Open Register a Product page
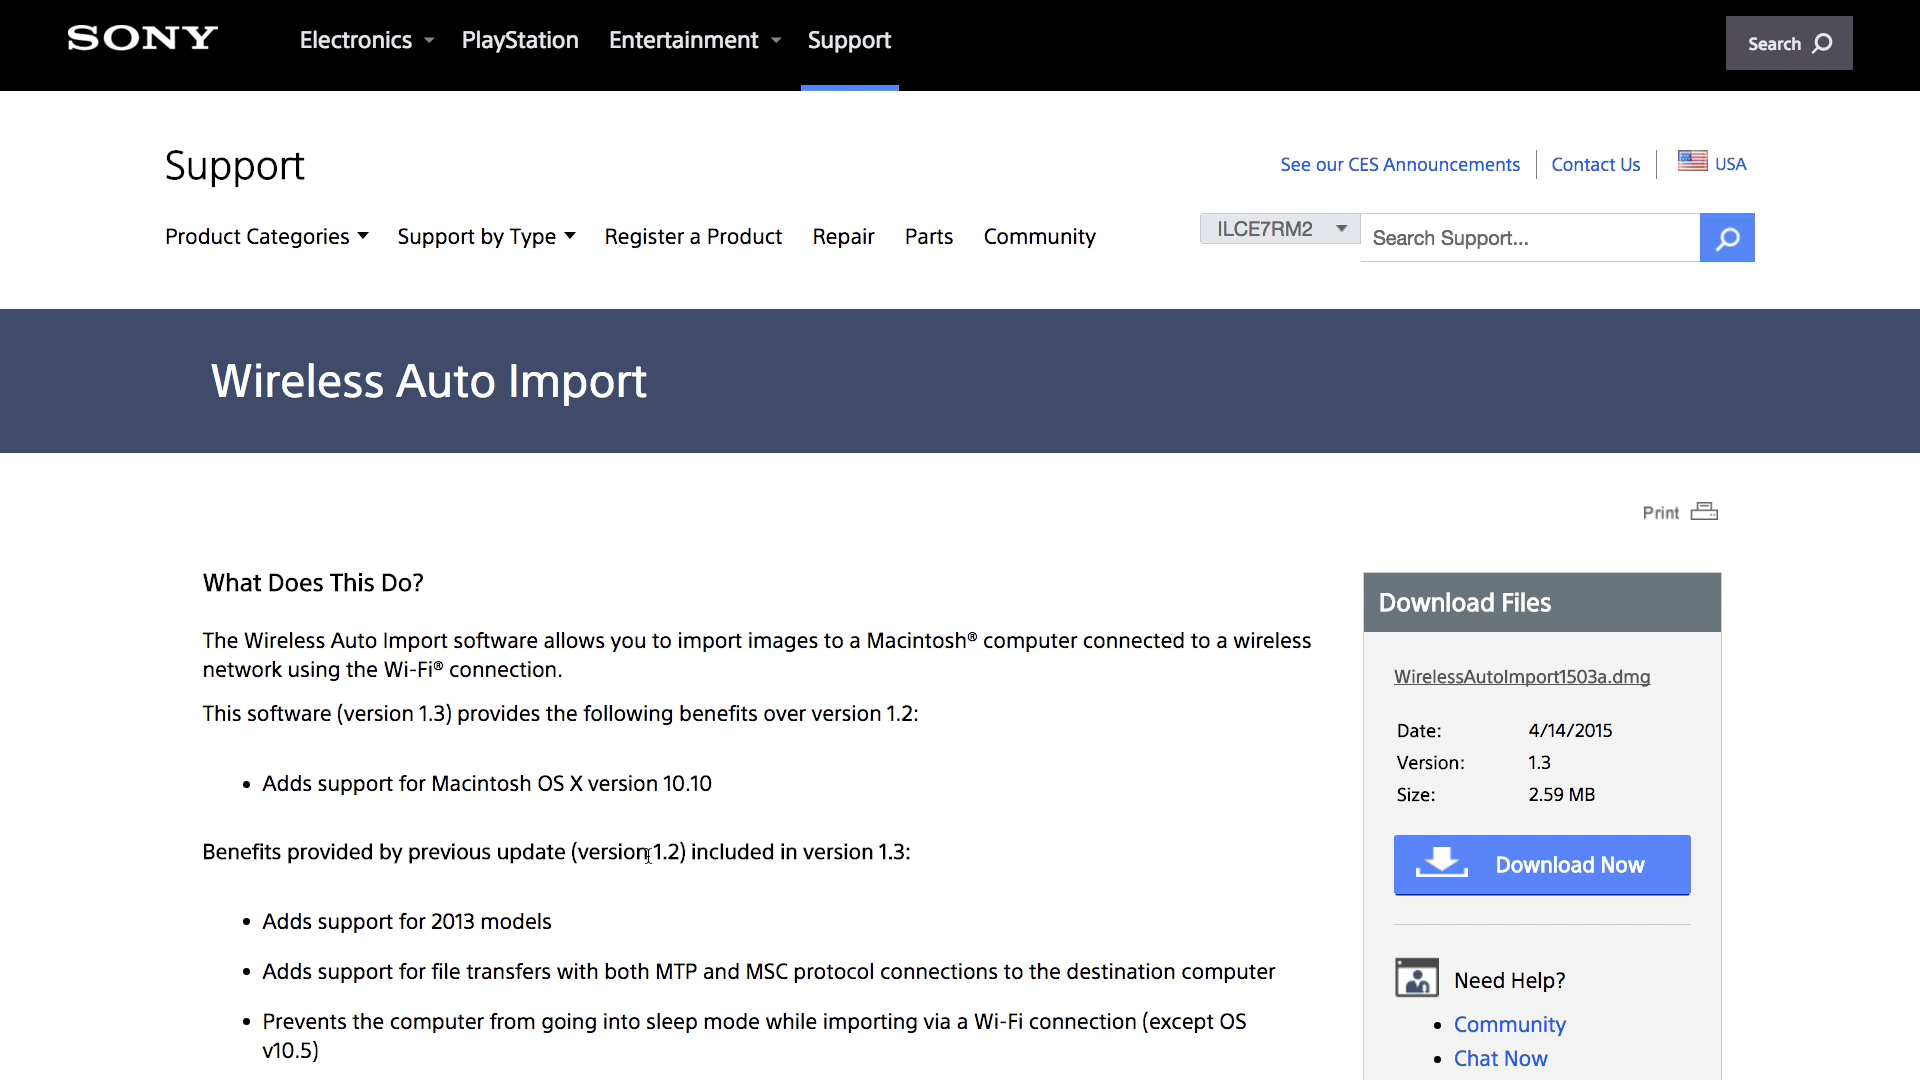The height and width of the screenshot is (1080, 1920). 693,237
